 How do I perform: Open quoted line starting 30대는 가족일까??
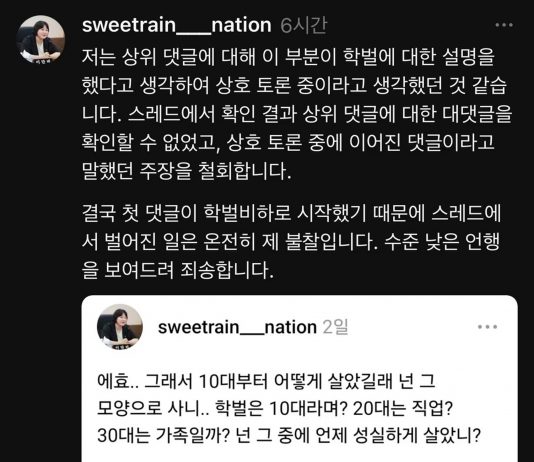tap(289, 435)
